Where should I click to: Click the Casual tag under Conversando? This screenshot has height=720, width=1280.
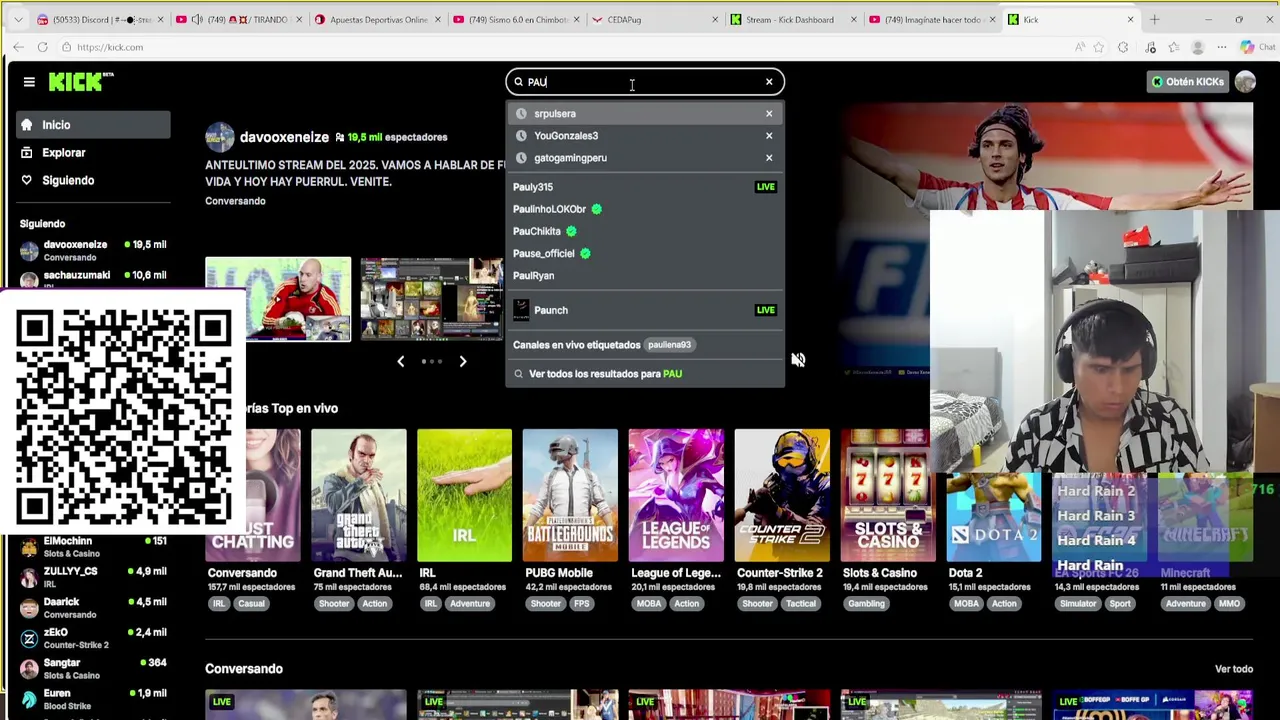point(251,604)
